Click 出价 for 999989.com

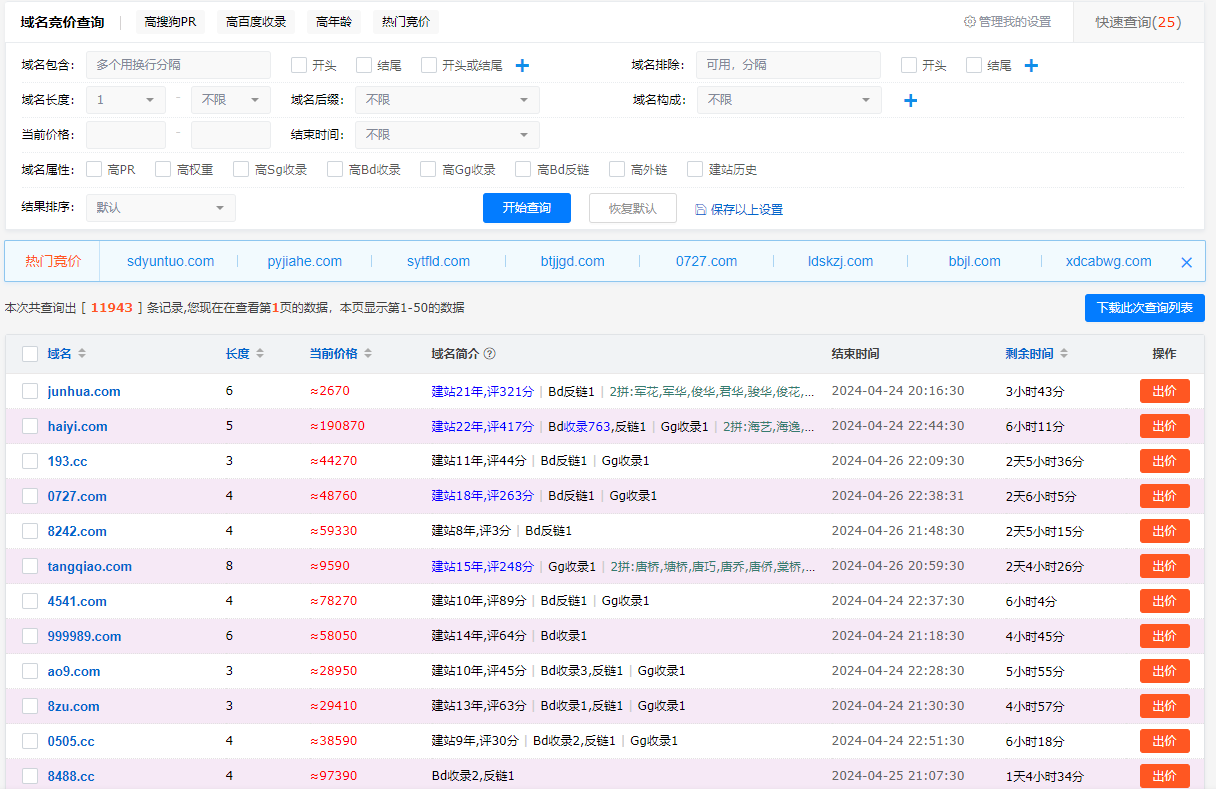1165,636
